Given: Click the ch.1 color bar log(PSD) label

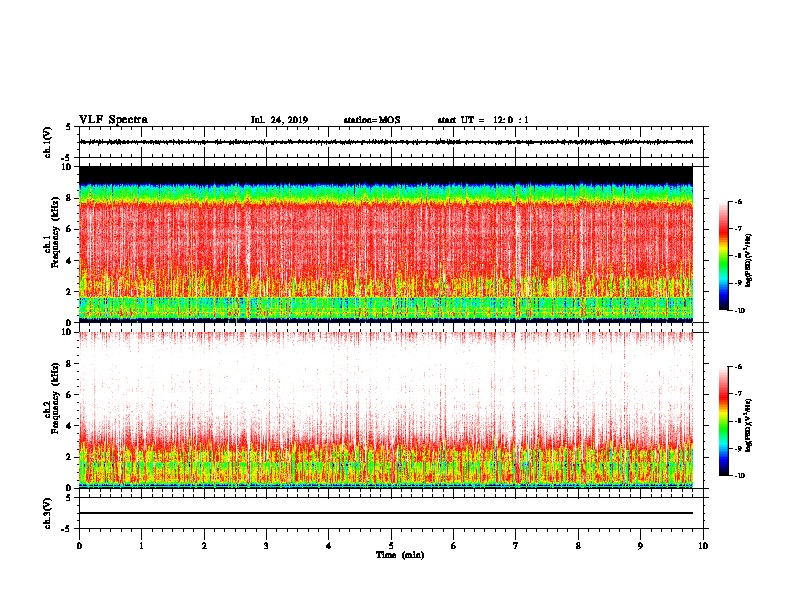Looking at the screenshot, I should pos(749,260).
